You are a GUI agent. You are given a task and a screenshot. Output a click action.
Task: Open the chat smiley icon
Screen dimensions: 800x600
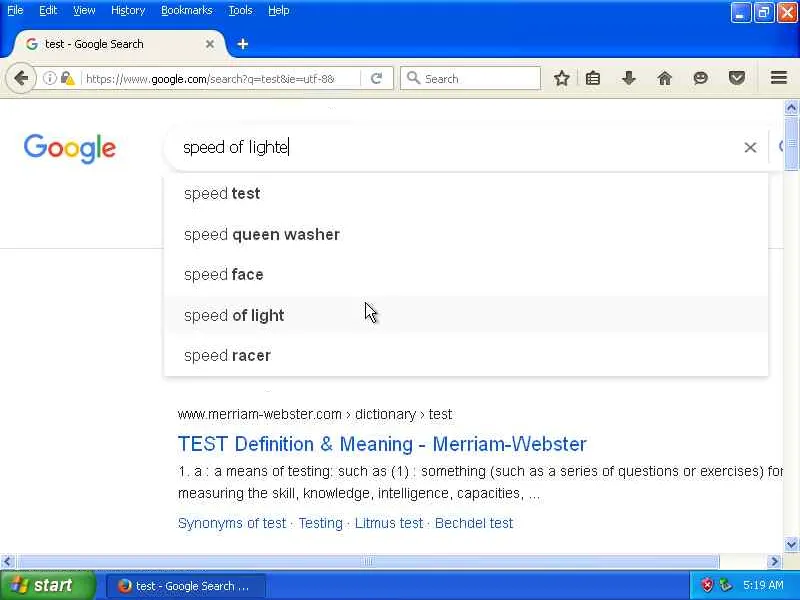click(701, 78)
